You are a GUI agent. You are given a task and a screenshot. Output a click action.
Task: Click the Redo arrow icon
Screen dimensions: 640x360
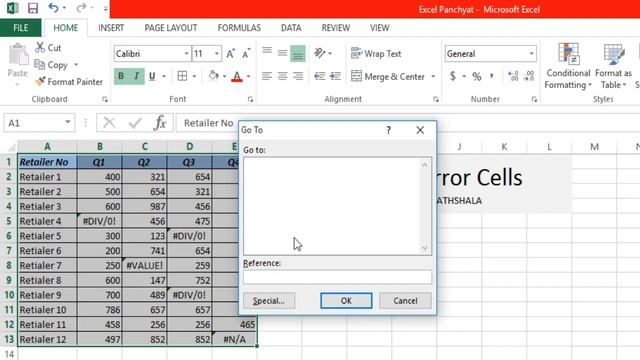pyautogui.click(x=82, y=8)
